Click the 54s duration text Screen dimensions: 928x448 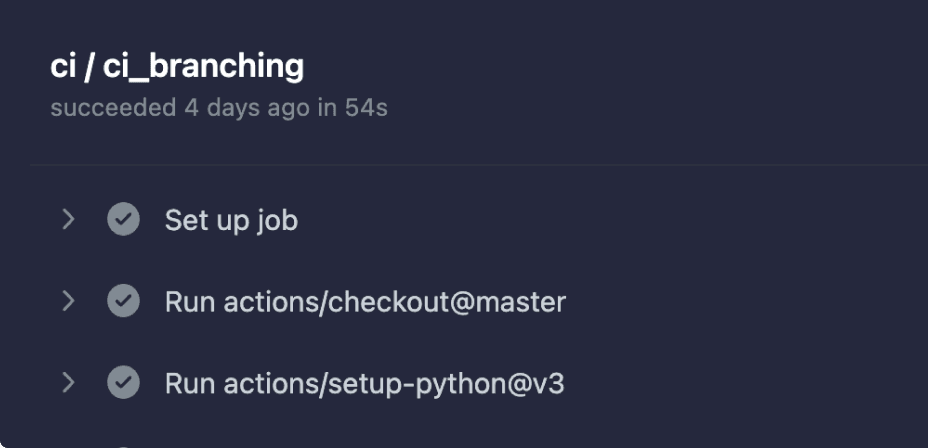point(366,108)
